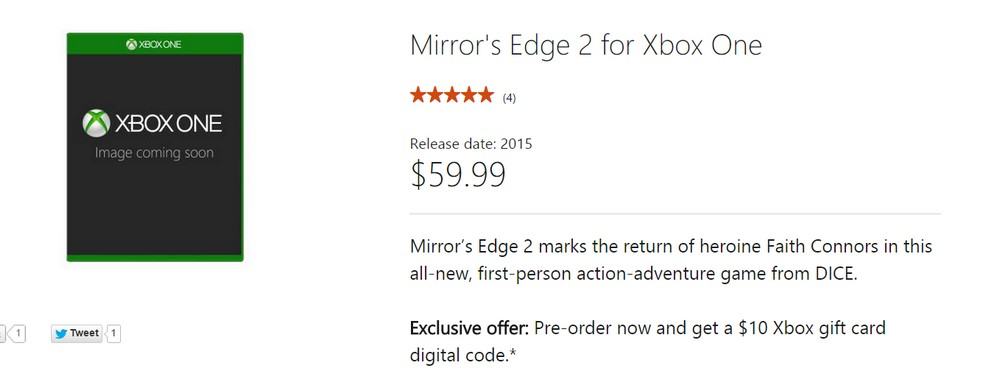Click the fifth orange rating star
Viewport: 1000px width, 377px height.
click(x=485, y=96)
